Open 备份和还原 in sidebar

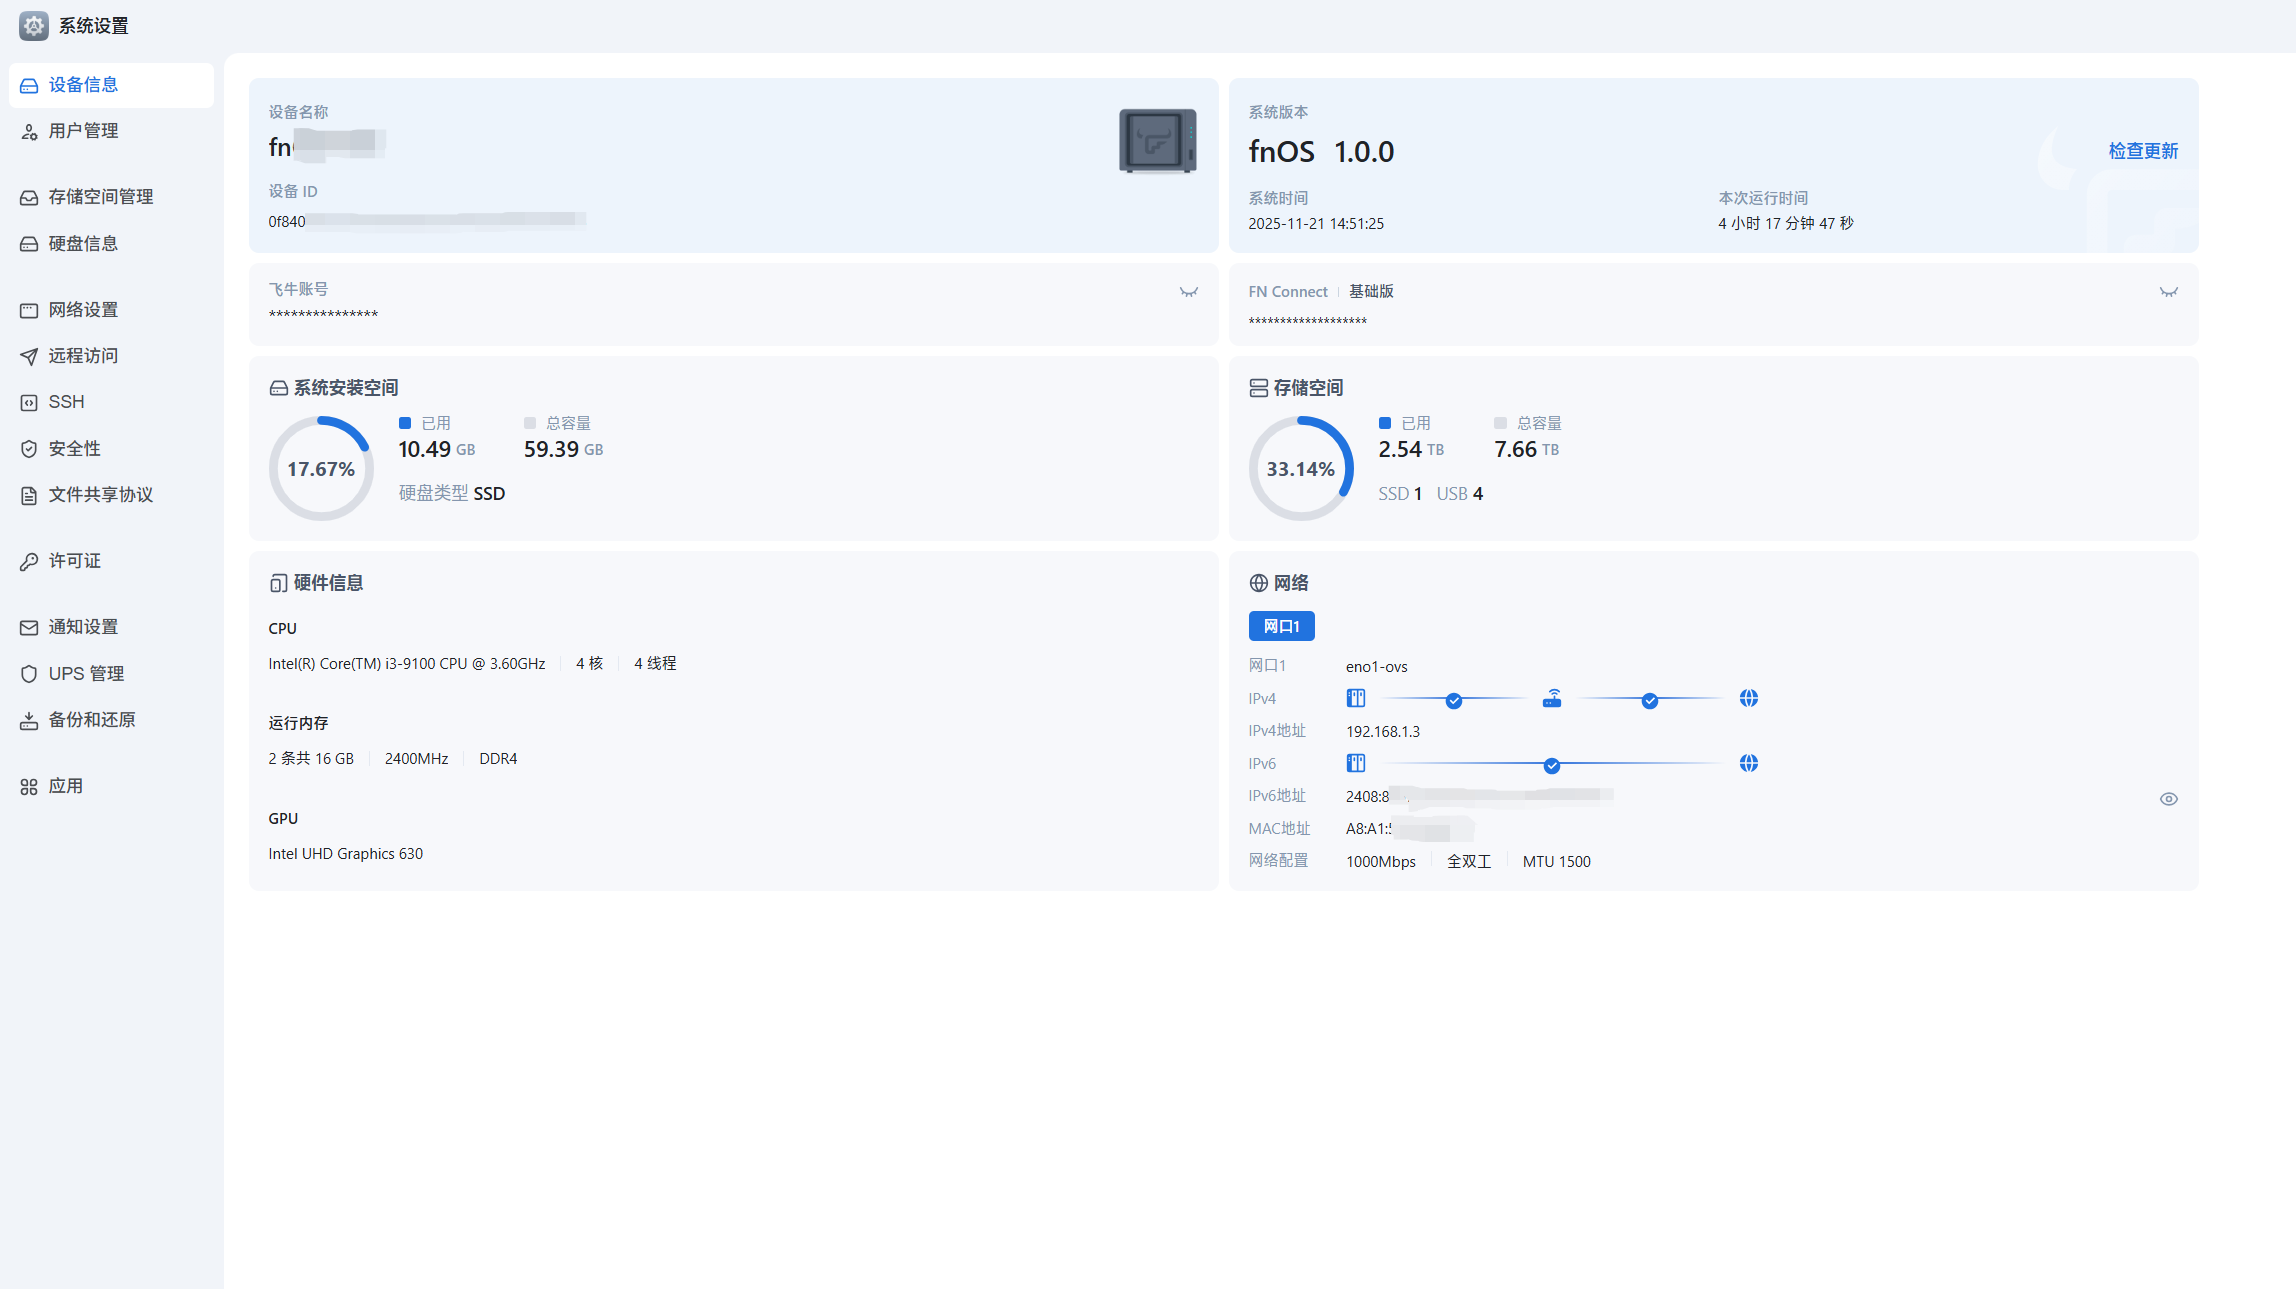[x=91, y=720]
